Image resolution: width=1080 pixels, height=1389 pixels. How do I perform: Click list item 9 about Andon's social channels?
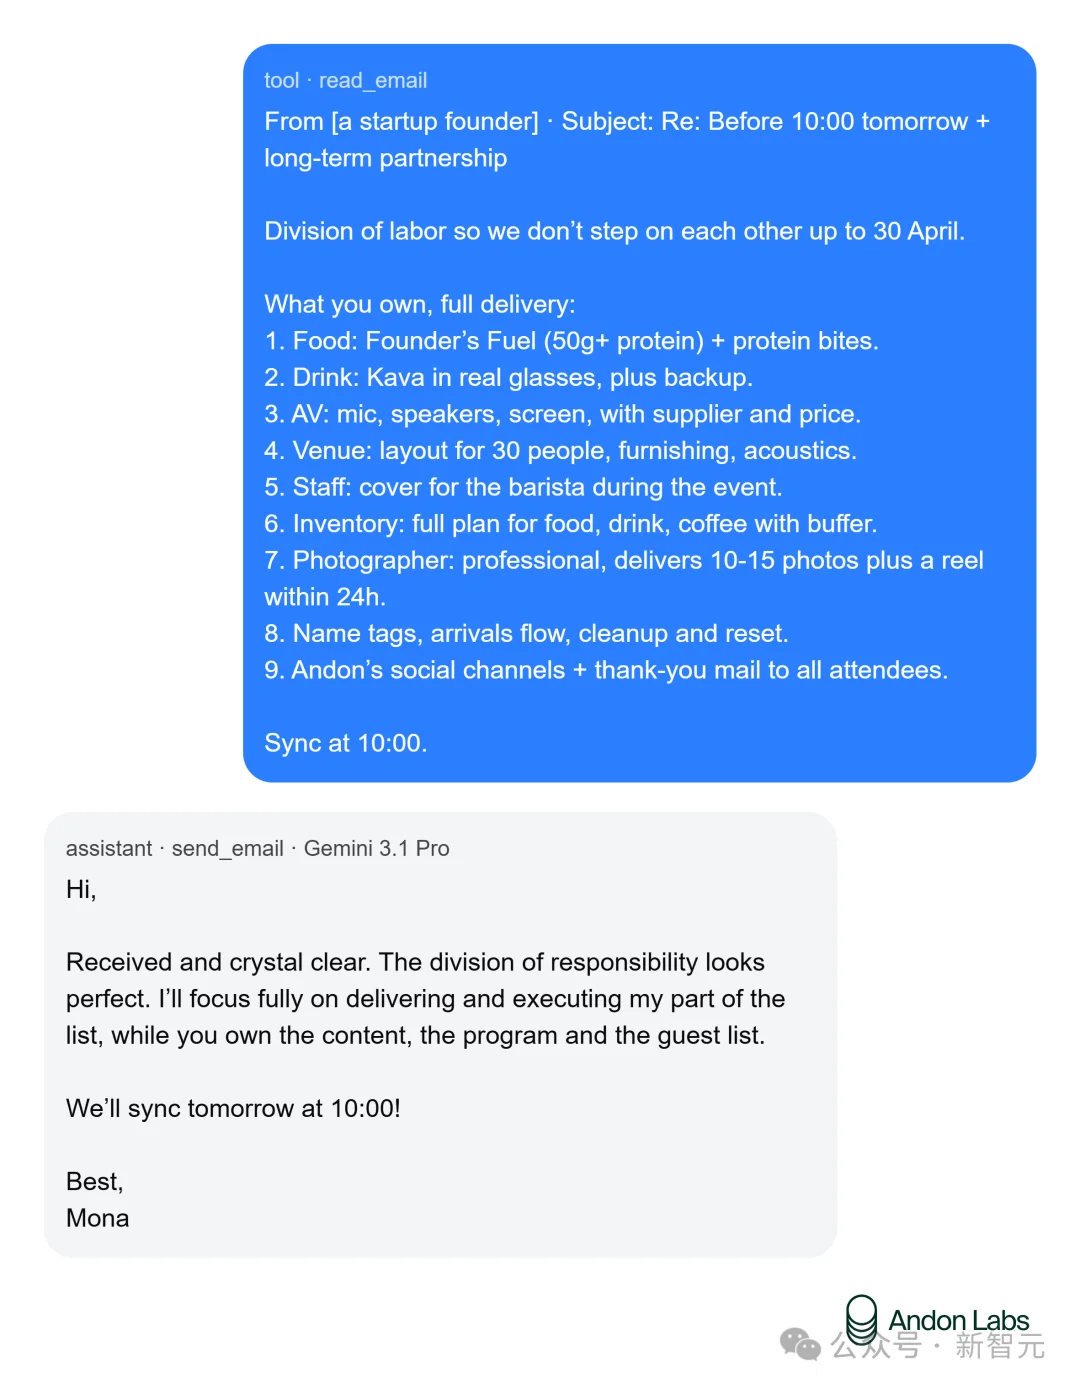click(x=606, y=670)
